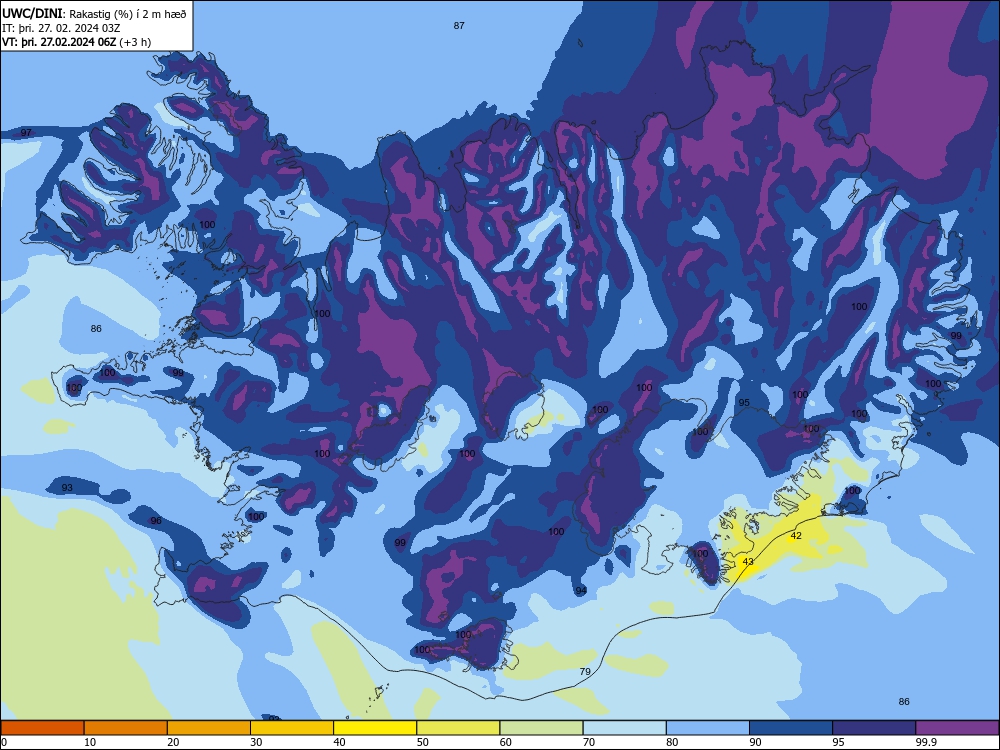This screenshot has height=750, width=1000.
Task: Click the 60–70 pale green legend swatch
Action: pyautogui.click(x=541, y=728)
